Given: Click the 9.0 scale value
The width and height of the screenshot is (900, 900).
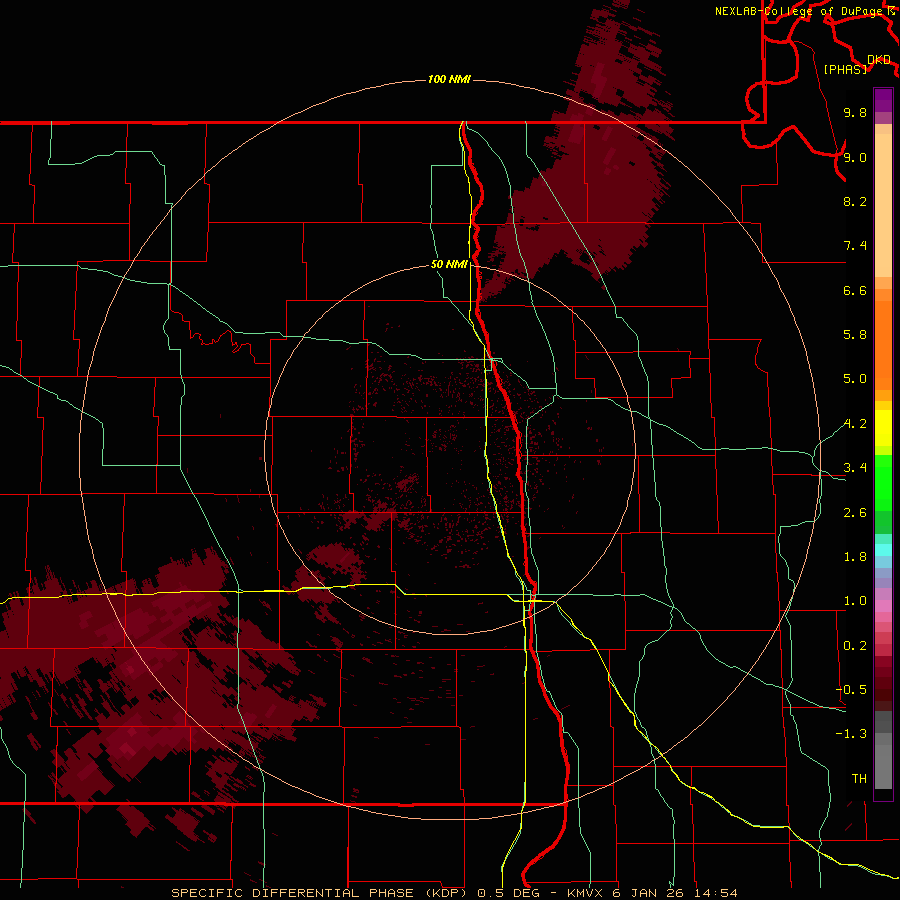Looking at the screenshot, I should point(855,157).
